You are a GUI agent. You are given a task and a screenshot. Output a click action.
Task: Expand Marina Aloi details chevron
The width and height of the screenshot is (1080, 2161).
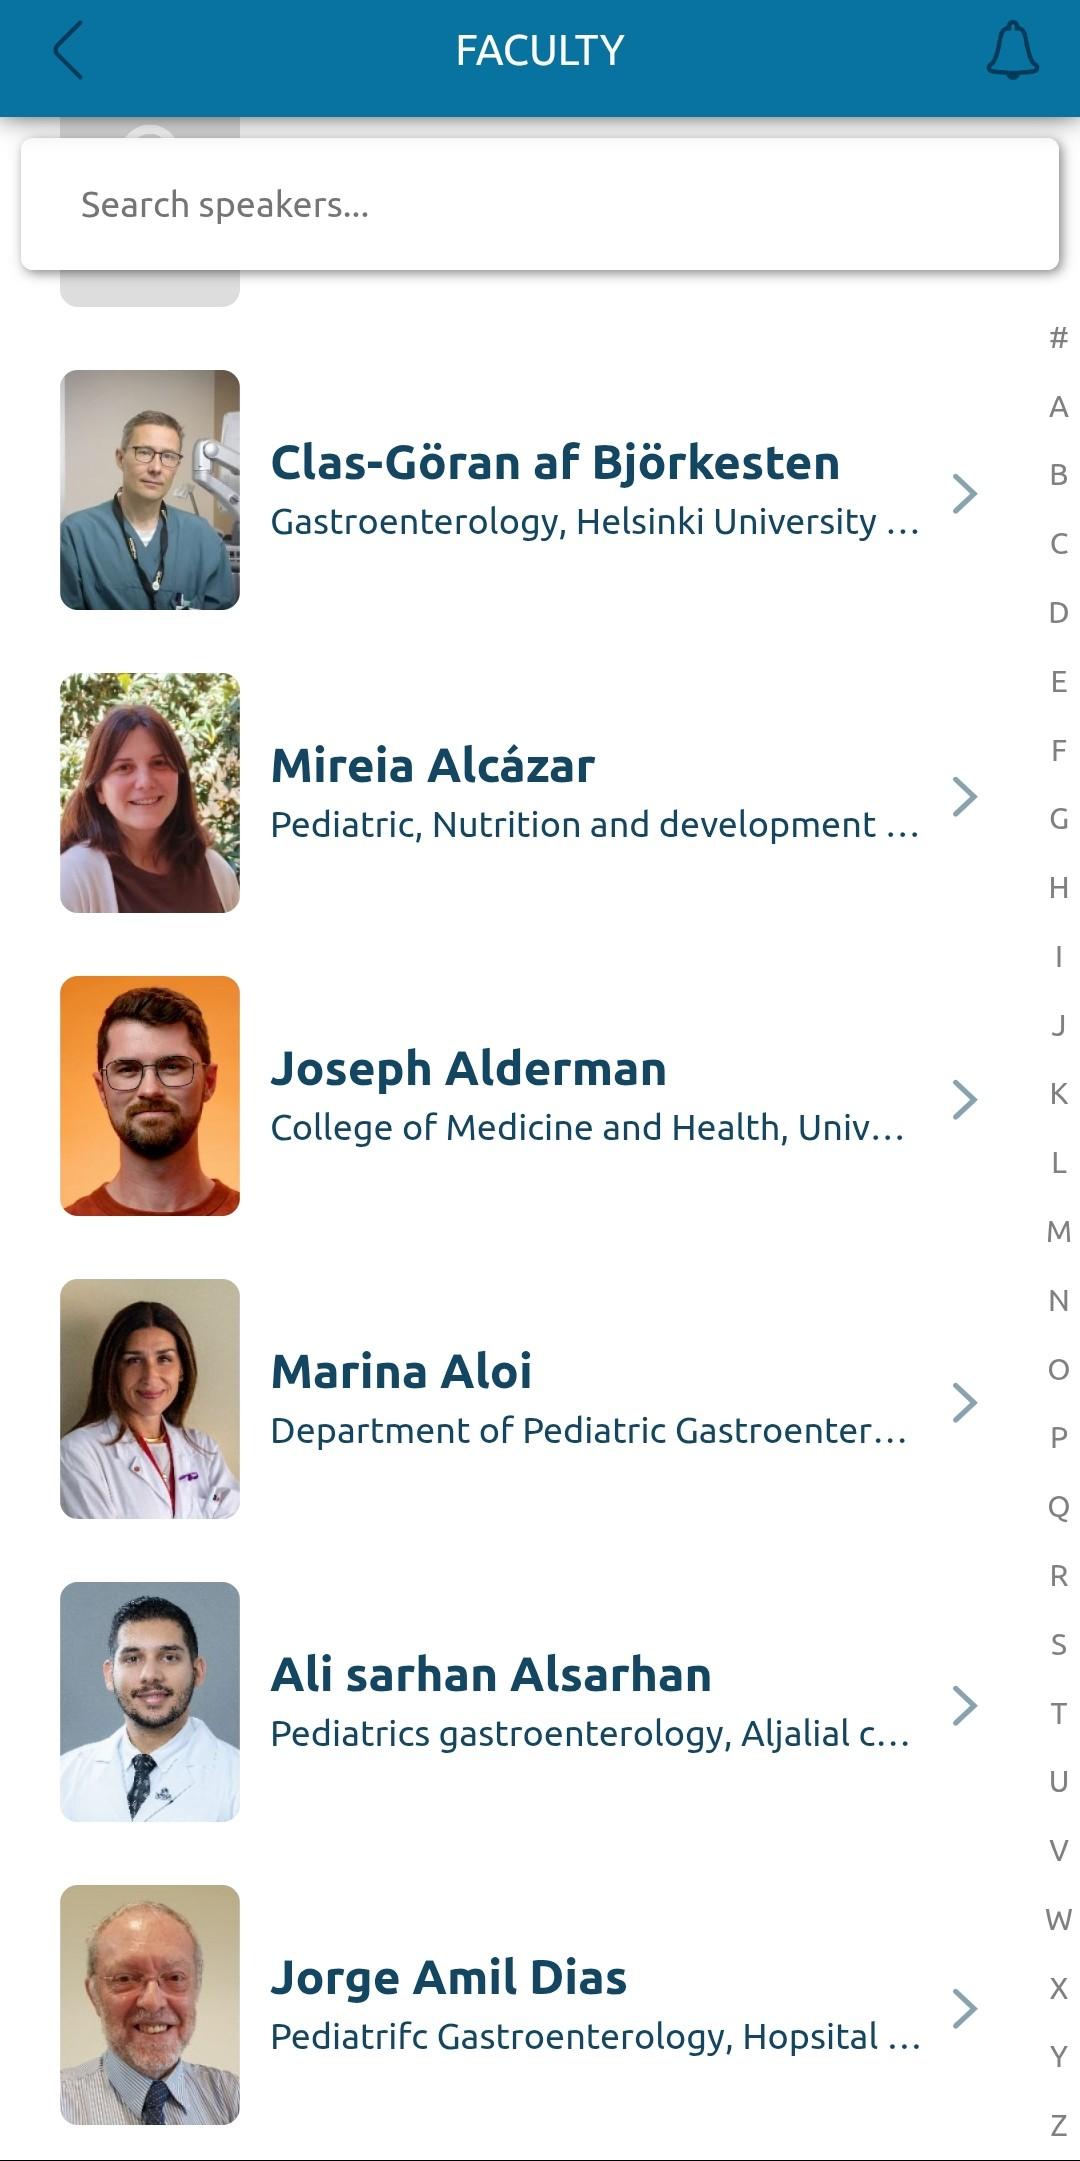(x=964, y=1402)
